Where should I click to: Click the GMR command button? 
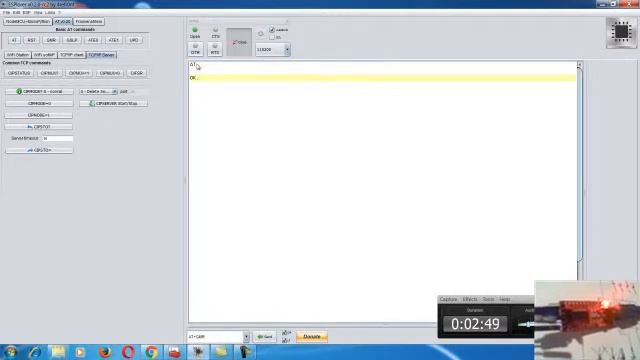click(x=51, y=40)
